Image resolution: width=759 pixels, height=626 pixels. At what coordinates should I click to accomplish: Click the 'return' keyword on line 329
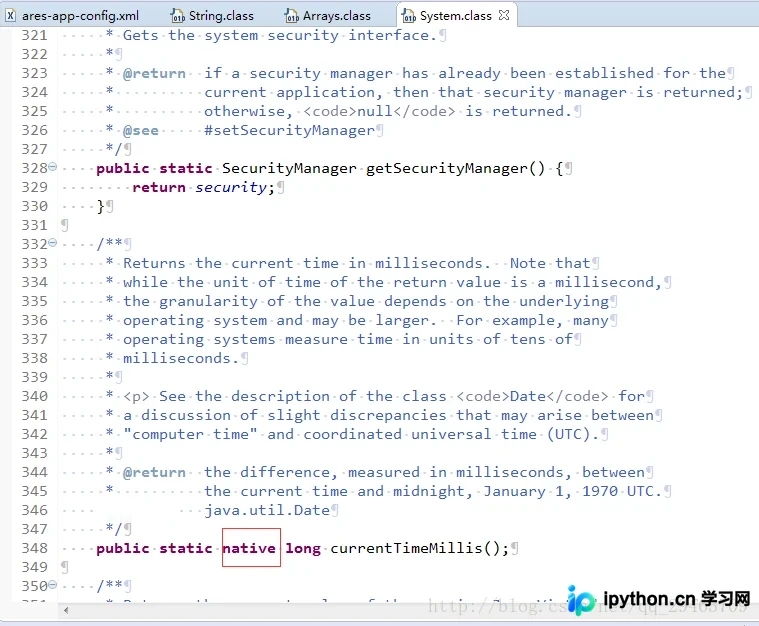coord(159,187)
